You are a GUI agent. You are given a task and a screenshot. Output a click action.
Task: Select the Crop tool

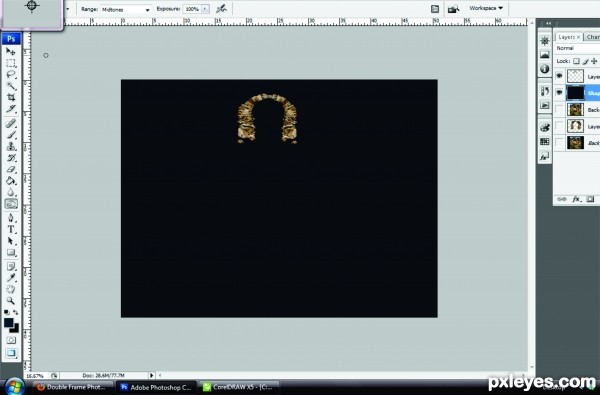pos(11,98)
